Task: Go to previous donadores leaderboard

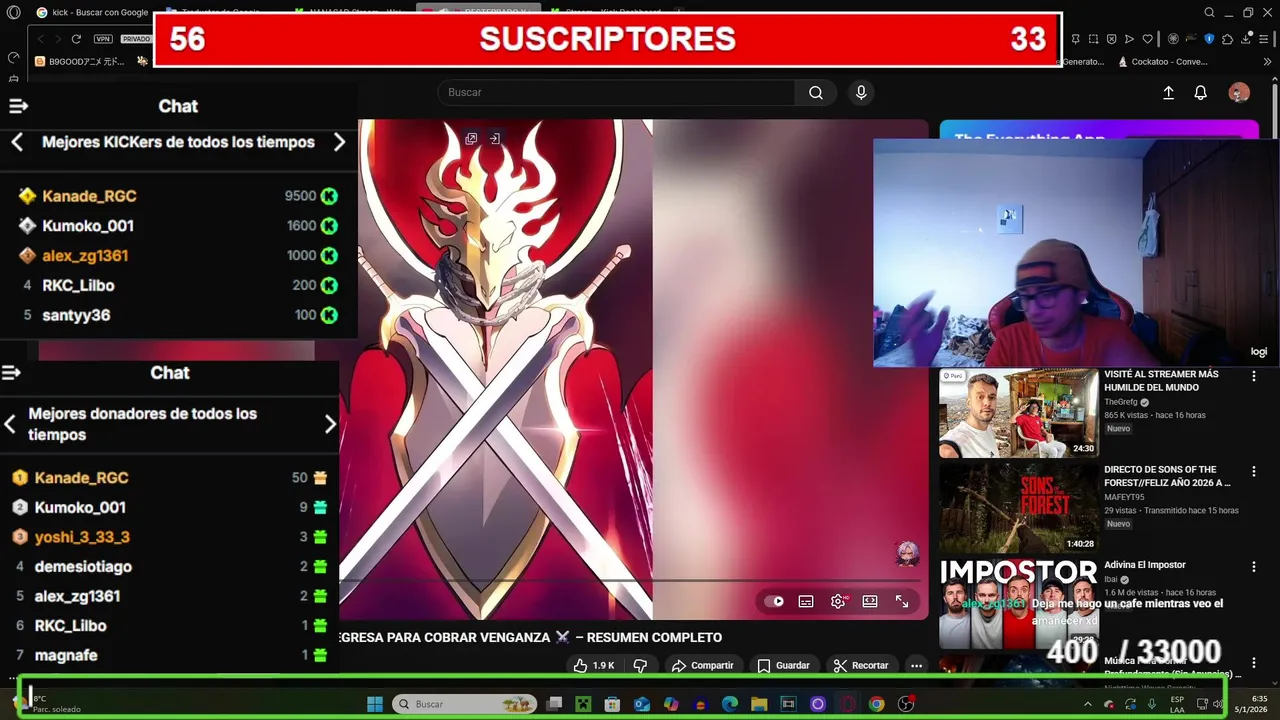Action: point(10,424)
